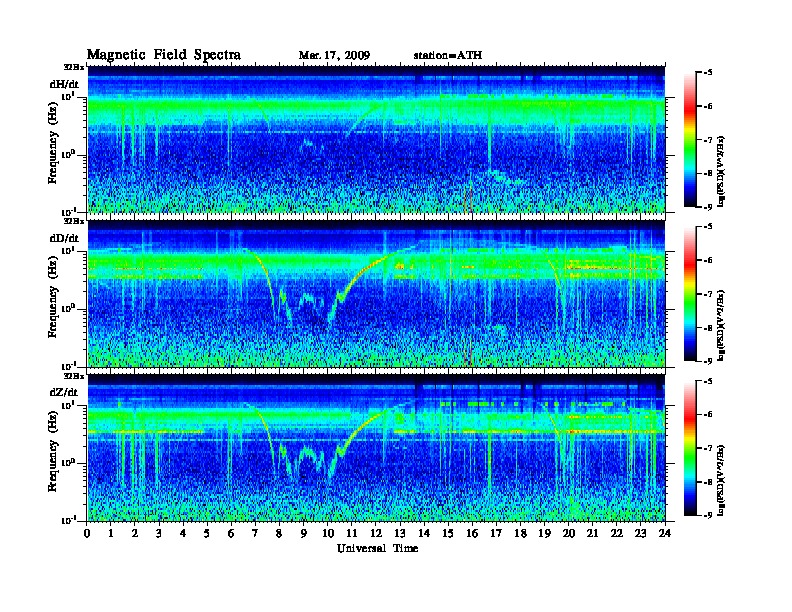
Task: Click the 32Hz label above dD/dt panel
Action: (74, 221)
